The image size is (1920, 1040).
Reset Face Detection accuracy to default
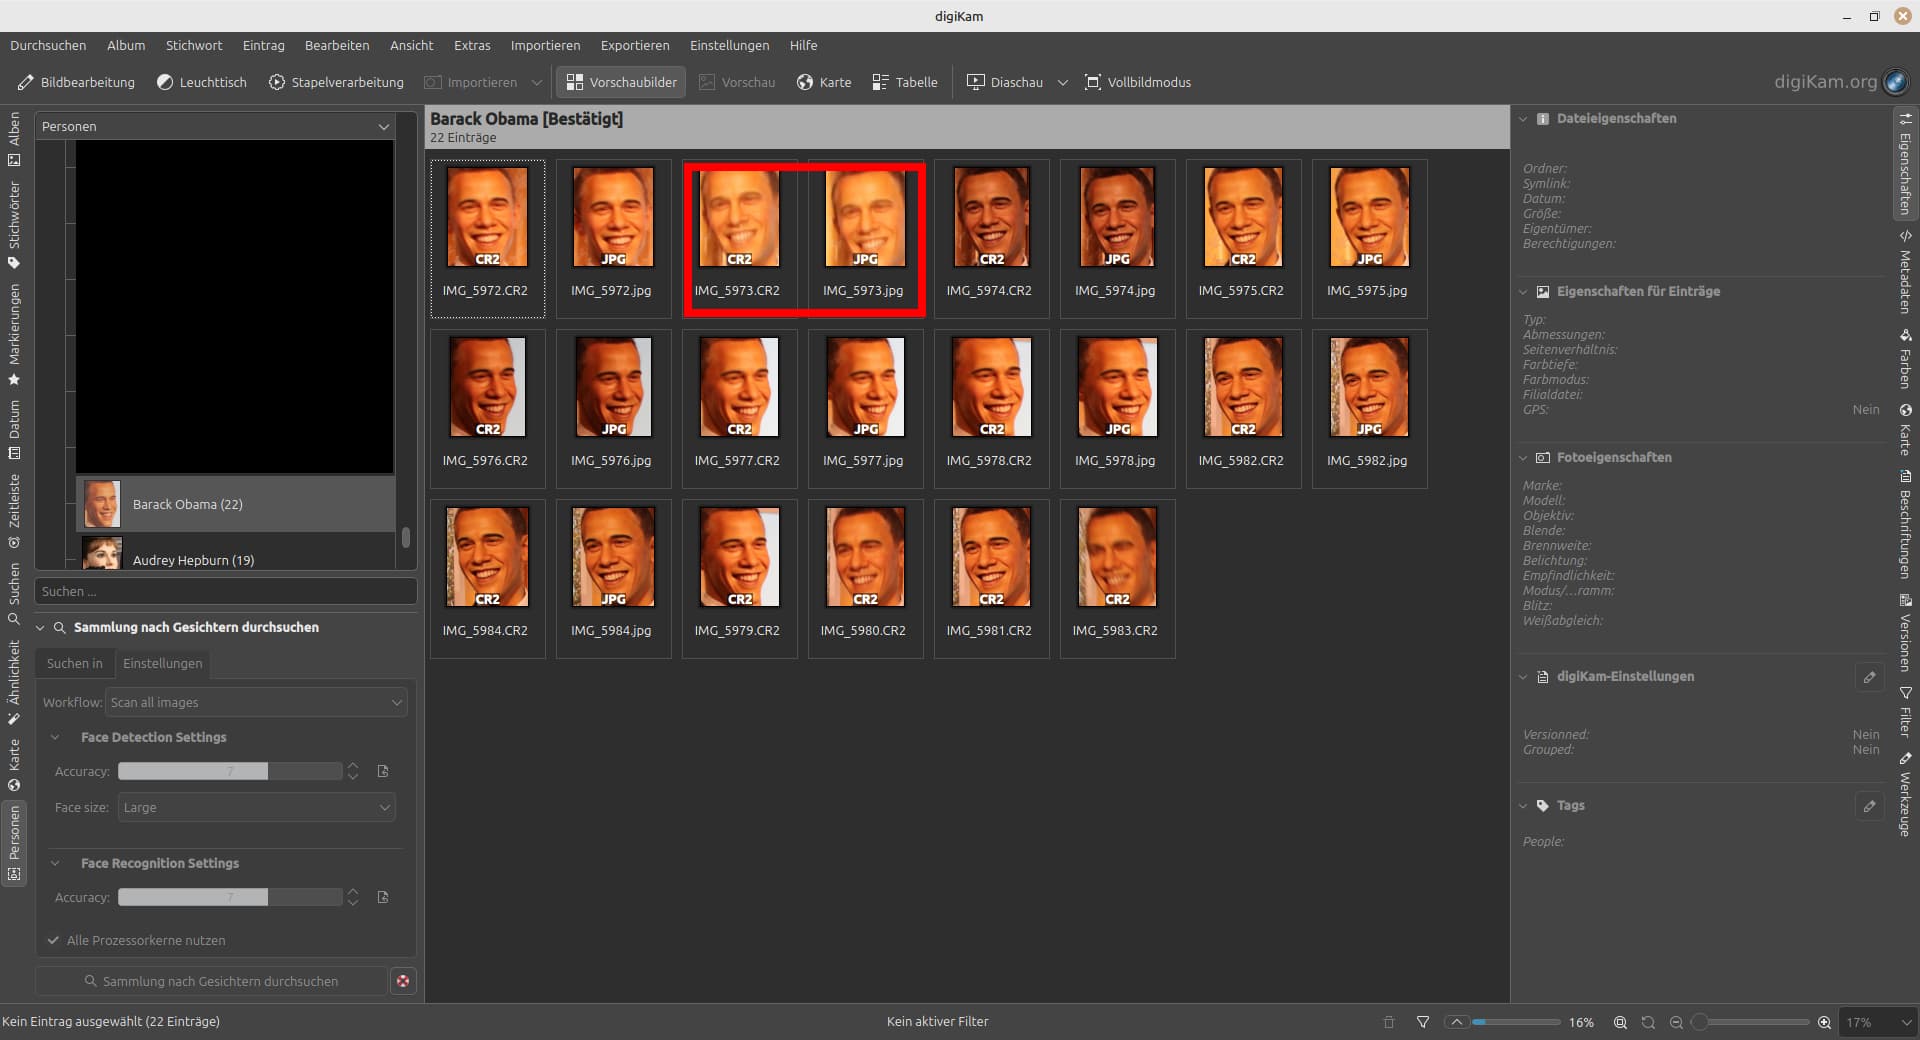(383, 771)
